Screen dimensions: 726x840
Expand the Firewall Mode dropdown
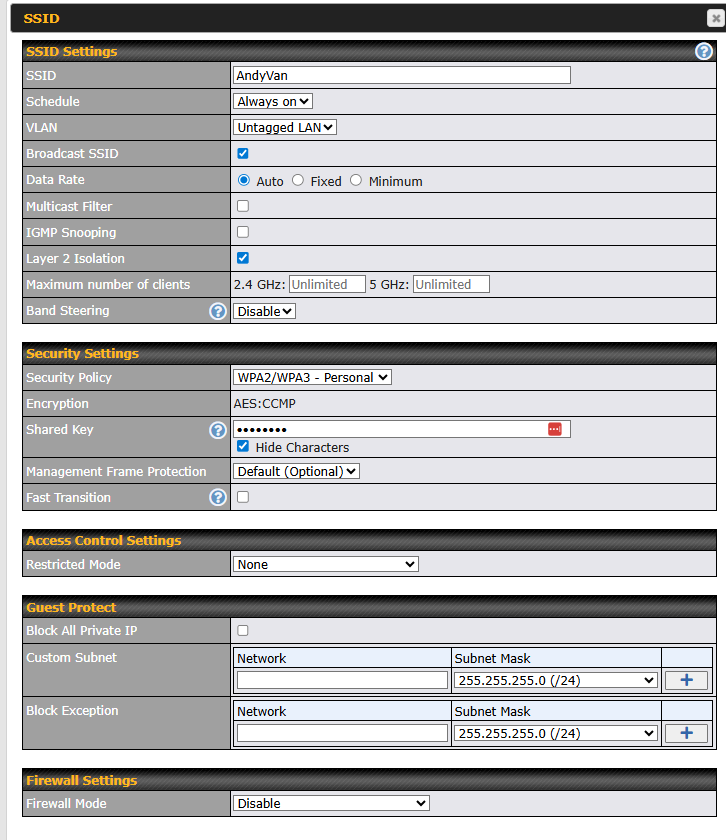coord(331,803)
